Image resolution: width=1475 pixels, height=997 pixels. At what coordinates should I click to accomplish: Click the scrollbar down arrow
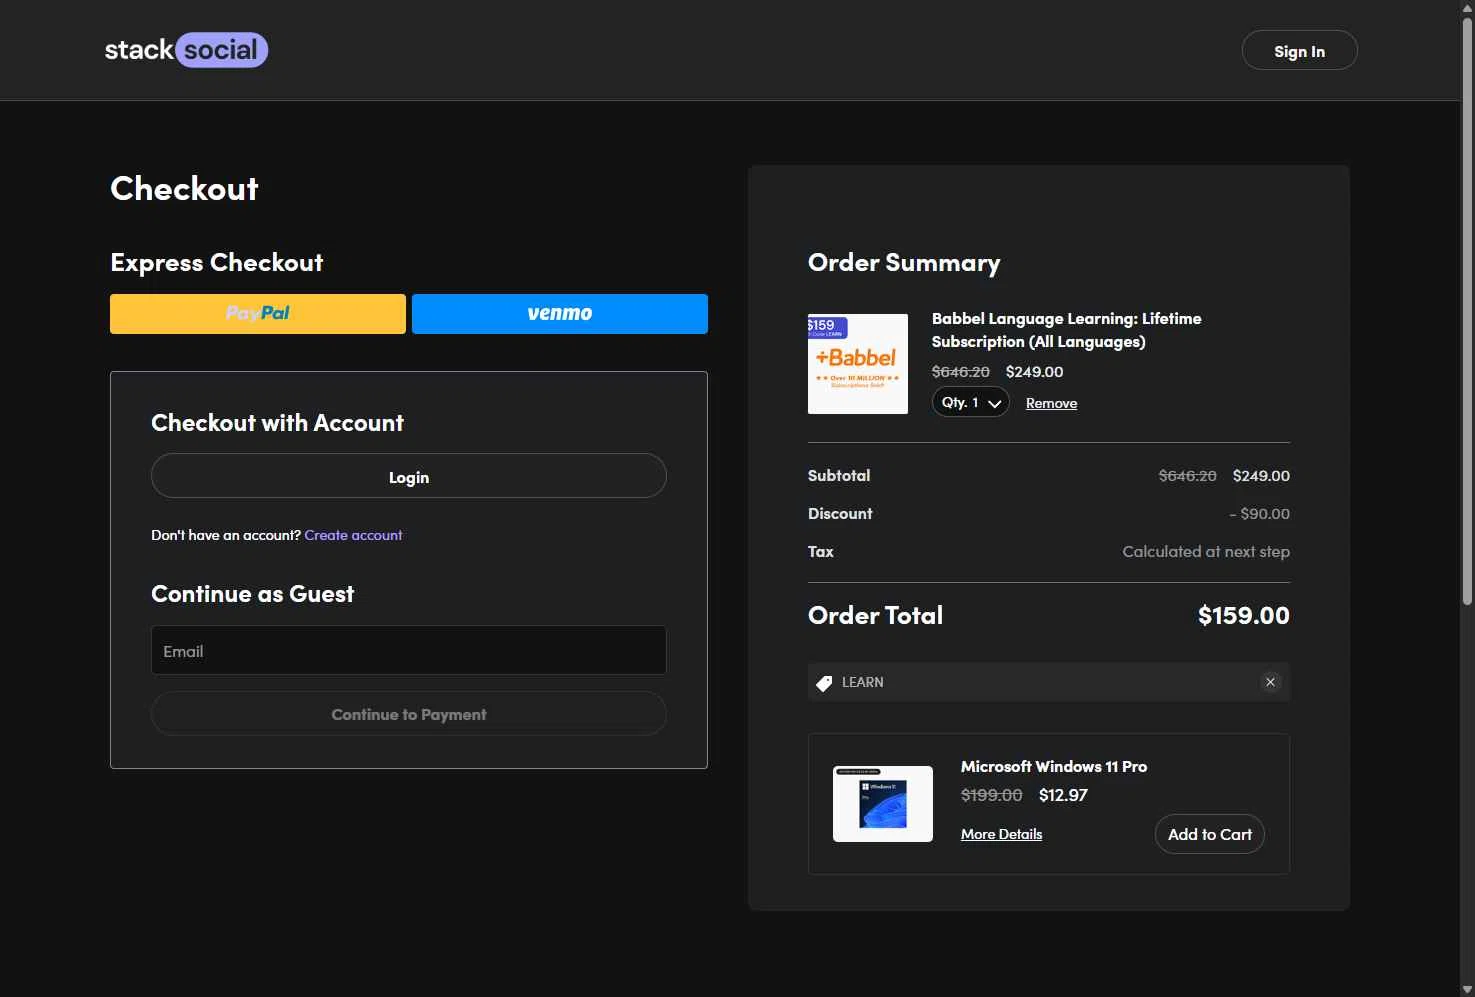tap(1467, 989)
